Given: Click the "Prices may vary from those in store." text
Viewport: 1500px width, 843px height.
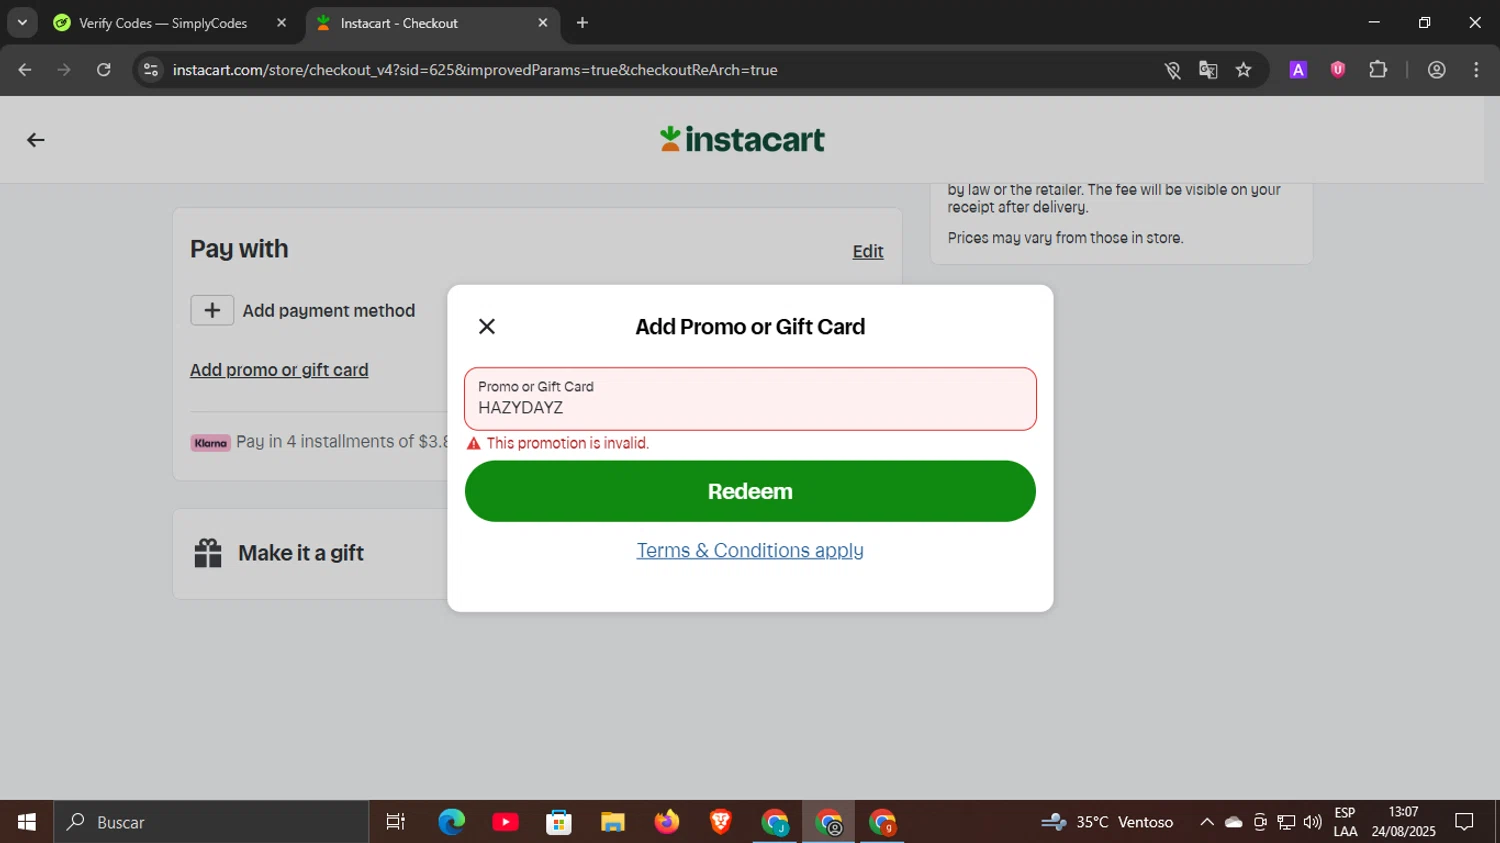Looking at the screenshot, I should point(1065,238).
